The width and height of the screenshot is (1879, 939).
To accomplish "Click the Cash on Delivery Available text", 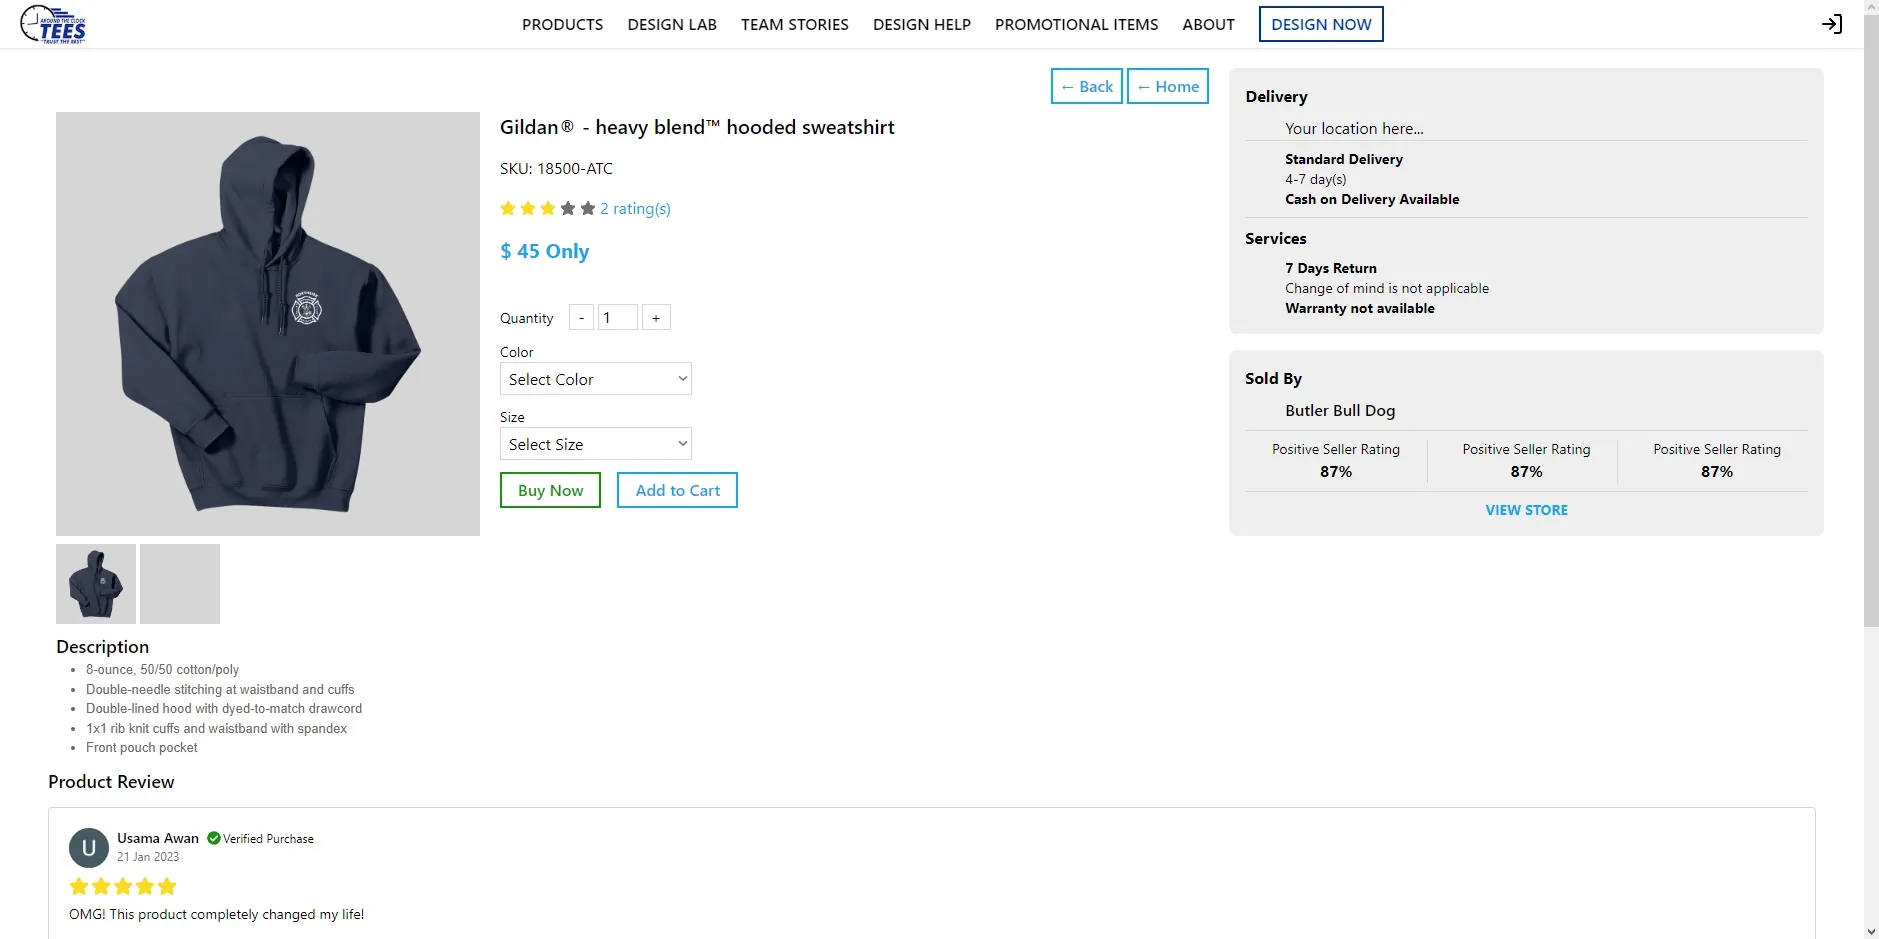I will [x=1372, y=199].
